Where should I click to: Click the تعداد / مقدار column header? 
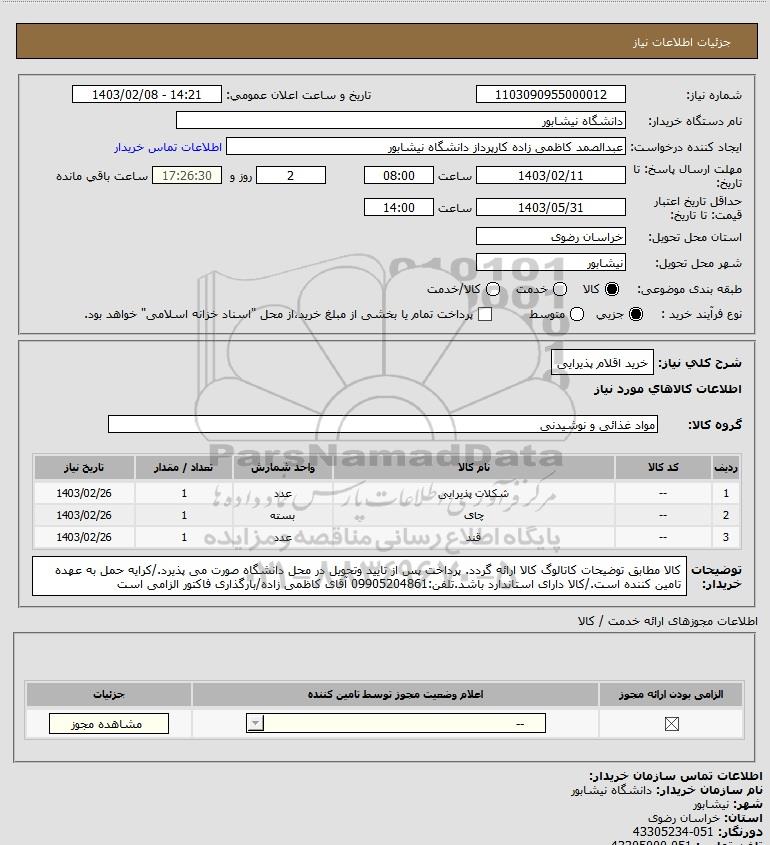coord(184,467)
